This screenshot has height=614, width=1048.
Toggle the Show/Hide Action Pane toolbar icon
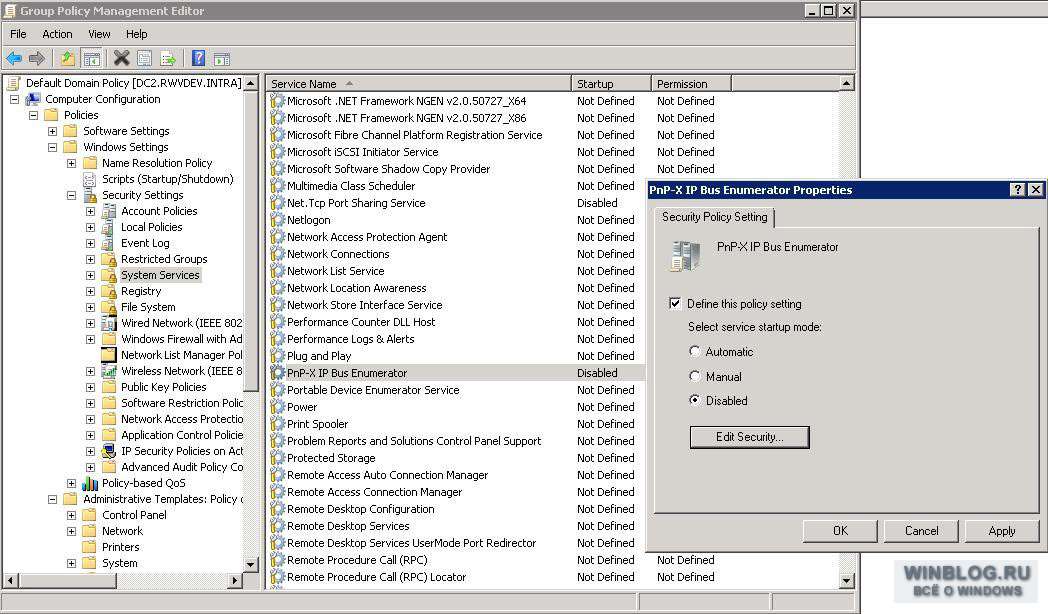click(x=222, y=59)
